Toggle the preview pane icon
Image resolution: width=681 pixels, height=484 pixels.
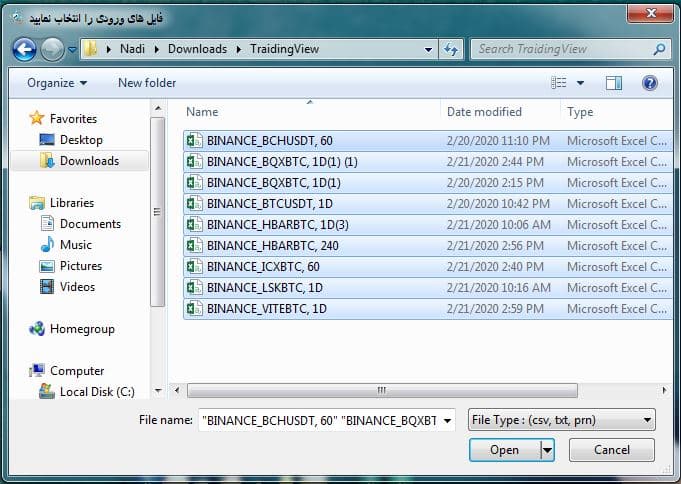[614, 83]
